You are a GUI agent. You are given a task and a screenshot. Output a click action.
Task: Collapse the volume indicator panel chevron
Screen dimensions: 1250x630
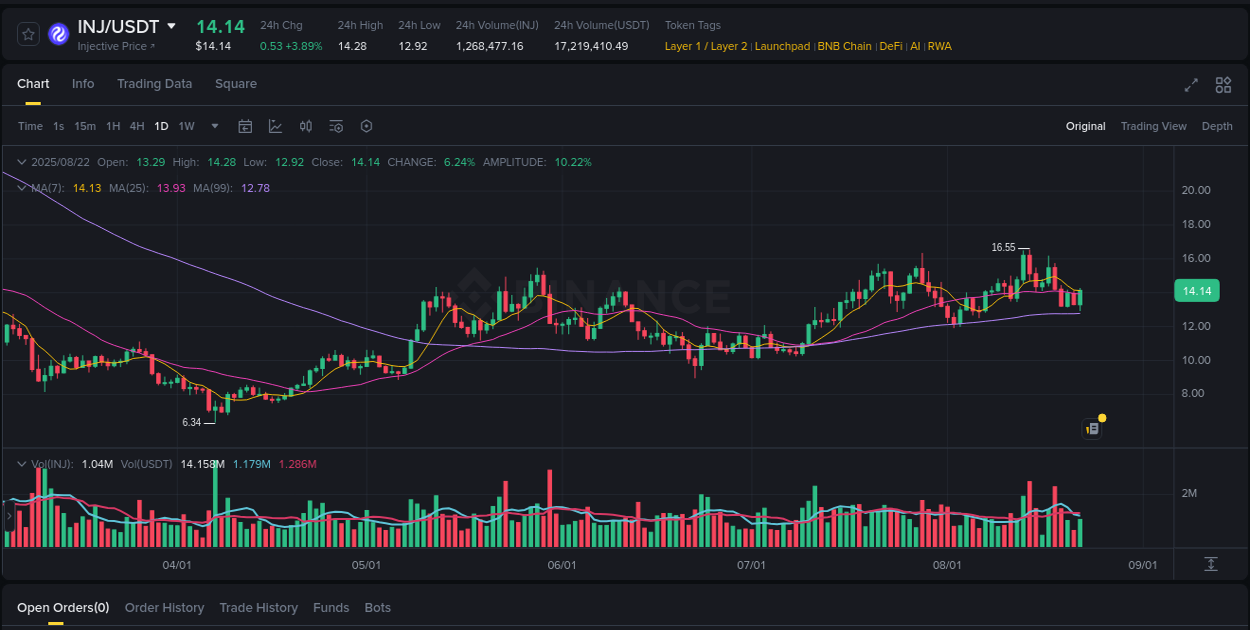tap(21, 464)
